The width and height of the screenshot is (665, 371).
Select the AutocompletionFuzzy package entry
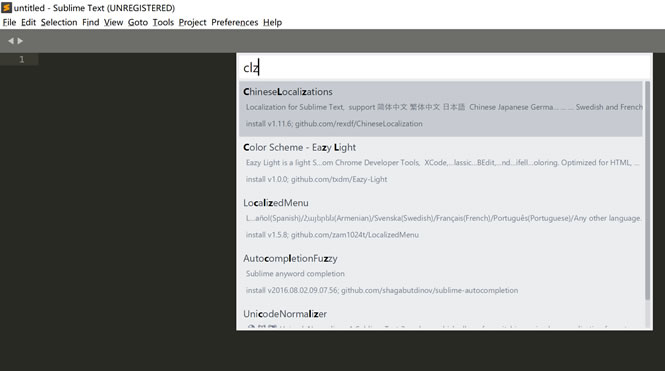click(441, 275)
